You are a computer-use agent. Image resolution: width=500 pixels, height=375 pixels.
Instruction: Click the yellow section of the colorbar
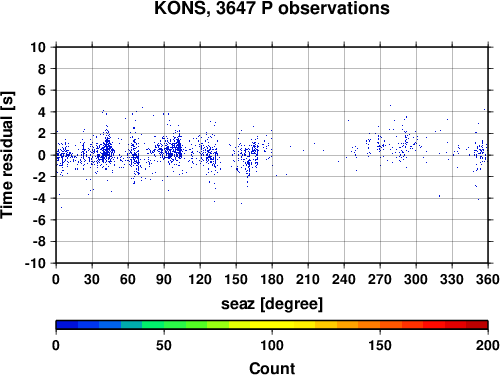272,325
